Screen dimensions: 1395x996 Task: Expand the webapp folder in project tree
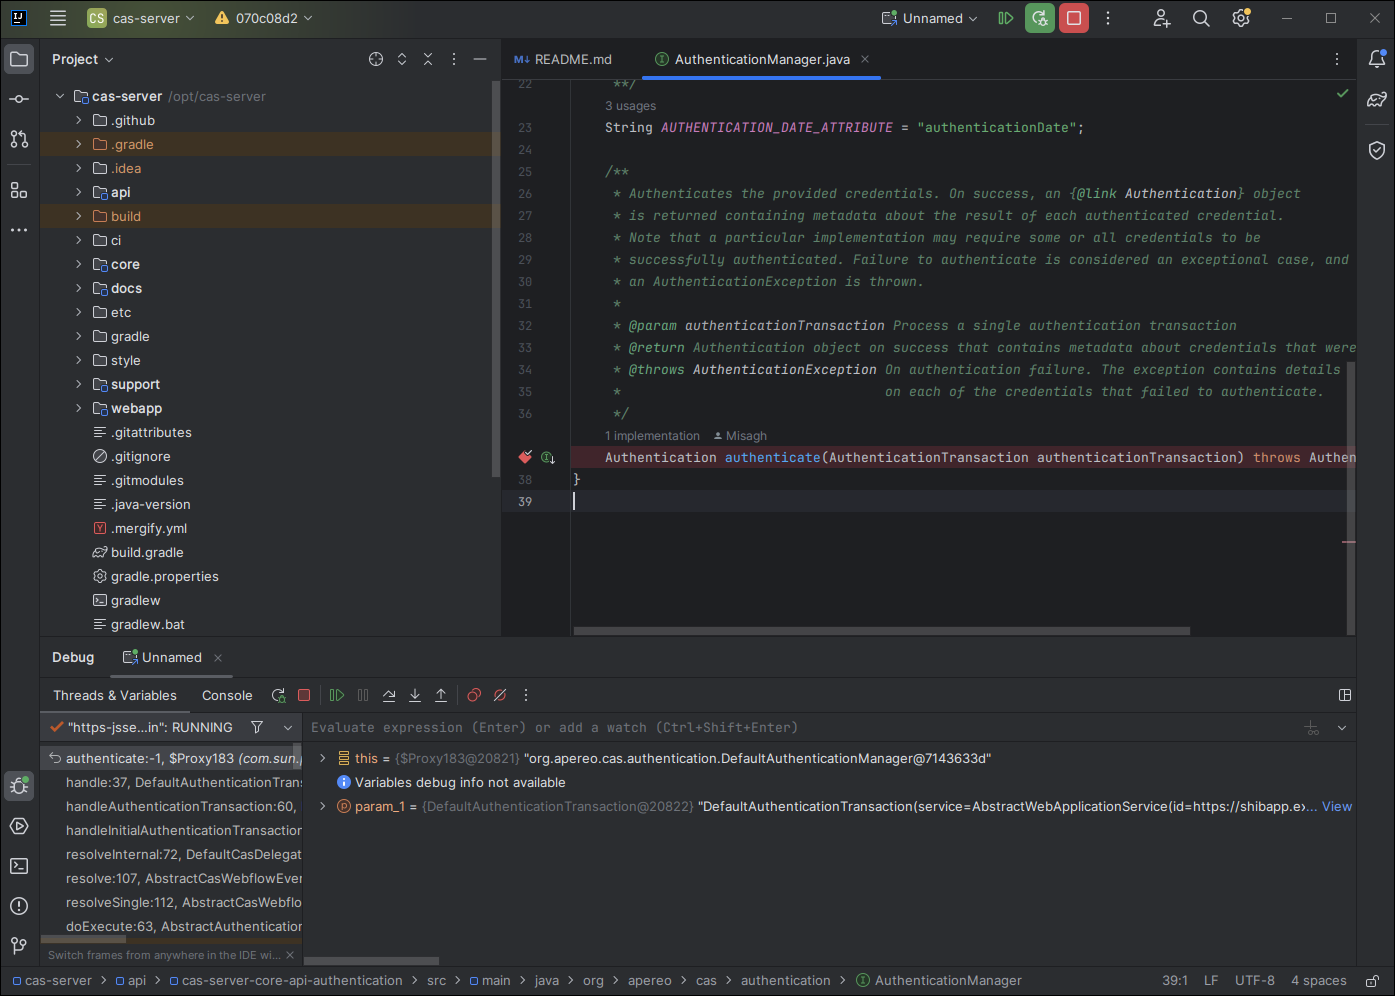click(79, 408)
